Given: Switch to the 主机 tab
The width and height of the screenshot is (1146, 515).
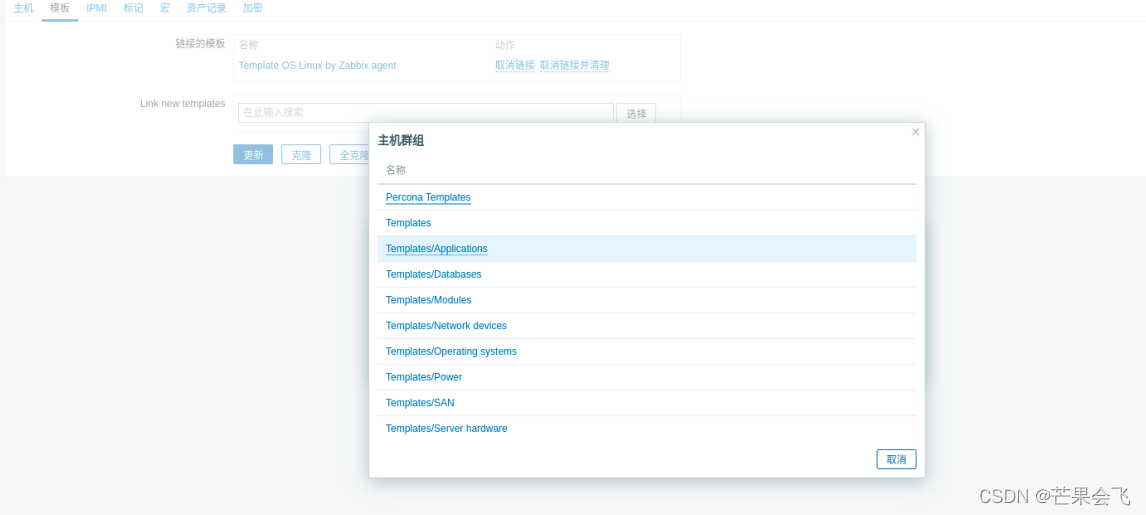Looking at the screenshot, I should click(x=23, y=8).
